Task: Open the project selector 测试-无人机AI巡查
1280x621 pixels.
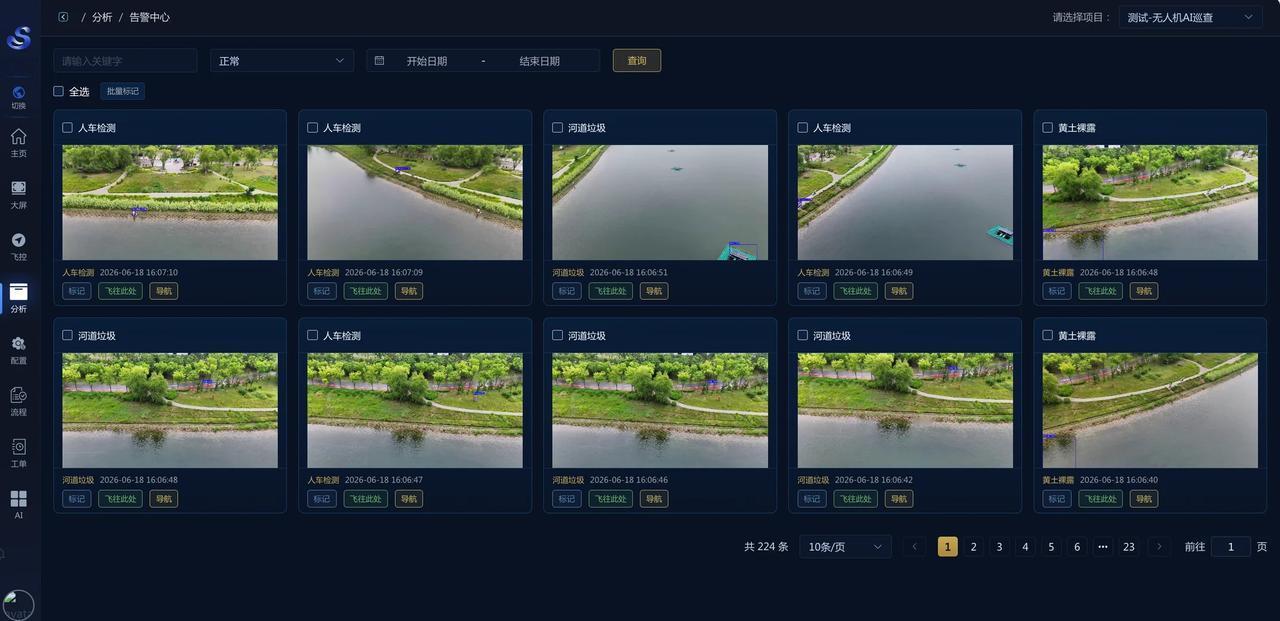Action: click(1191, 17)
